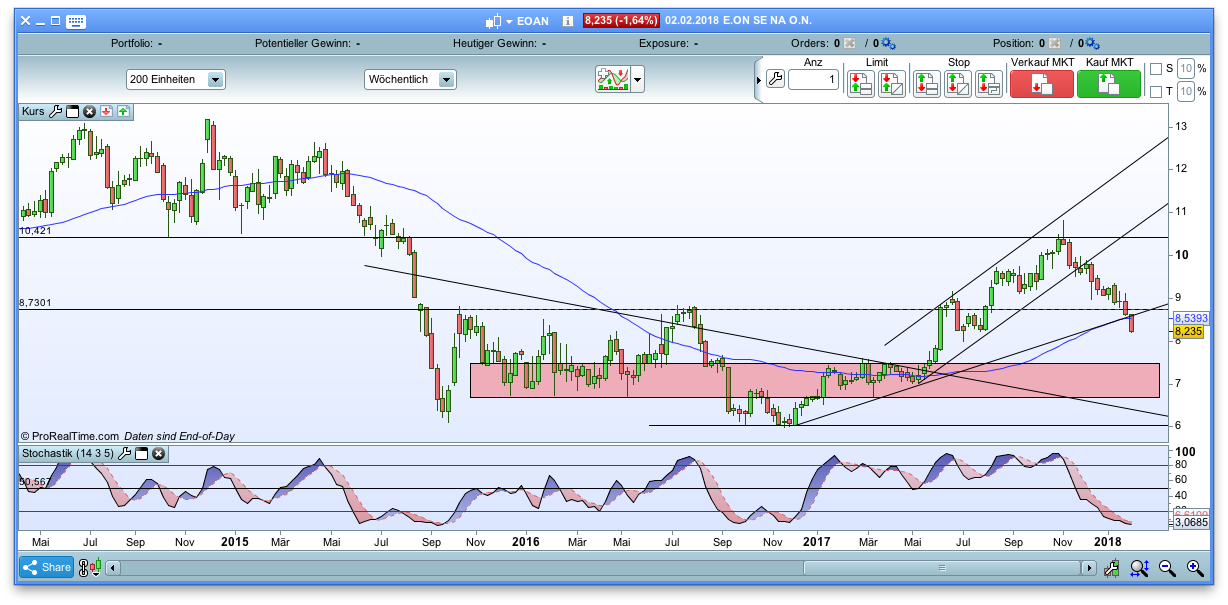Click the Kurs panel title
The height and width of the screenshot is (605, 1228).
[x=33, y=112]
